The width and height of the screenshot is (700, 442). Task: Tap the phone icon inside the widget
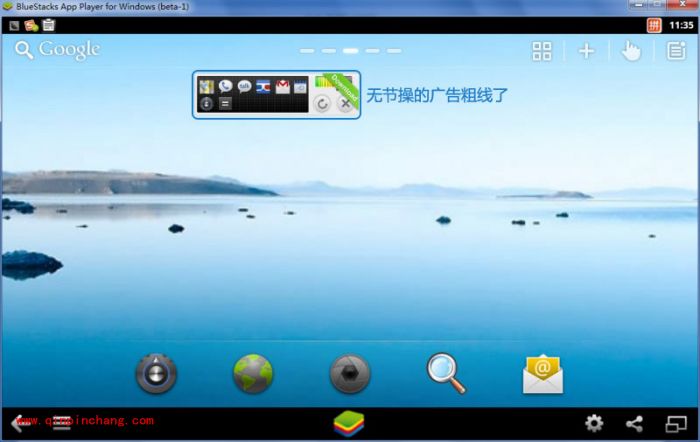(226, 86)
